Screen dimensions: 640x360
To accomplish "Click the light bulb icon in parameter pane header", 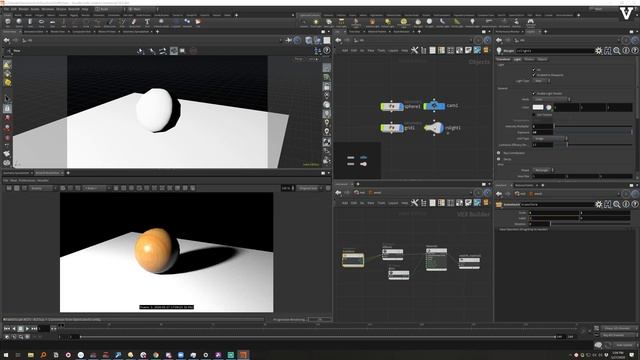I will (x=499, y=51).
